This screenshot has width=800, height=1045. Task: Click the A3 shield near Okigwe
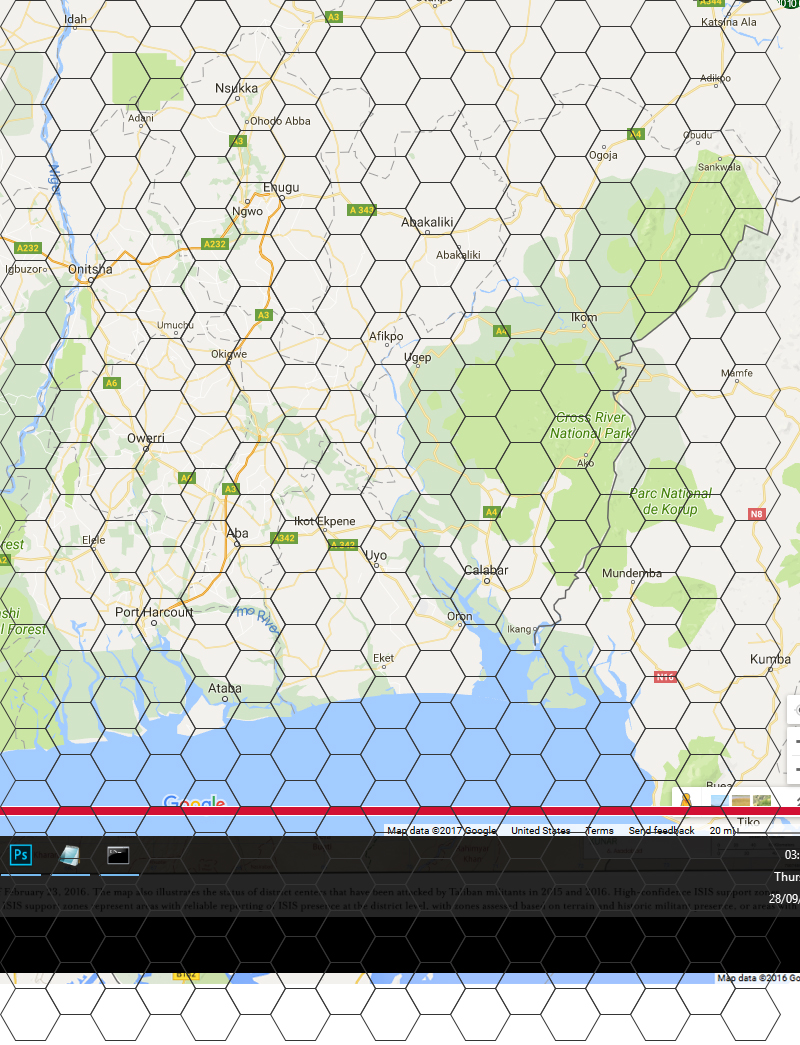264,315
